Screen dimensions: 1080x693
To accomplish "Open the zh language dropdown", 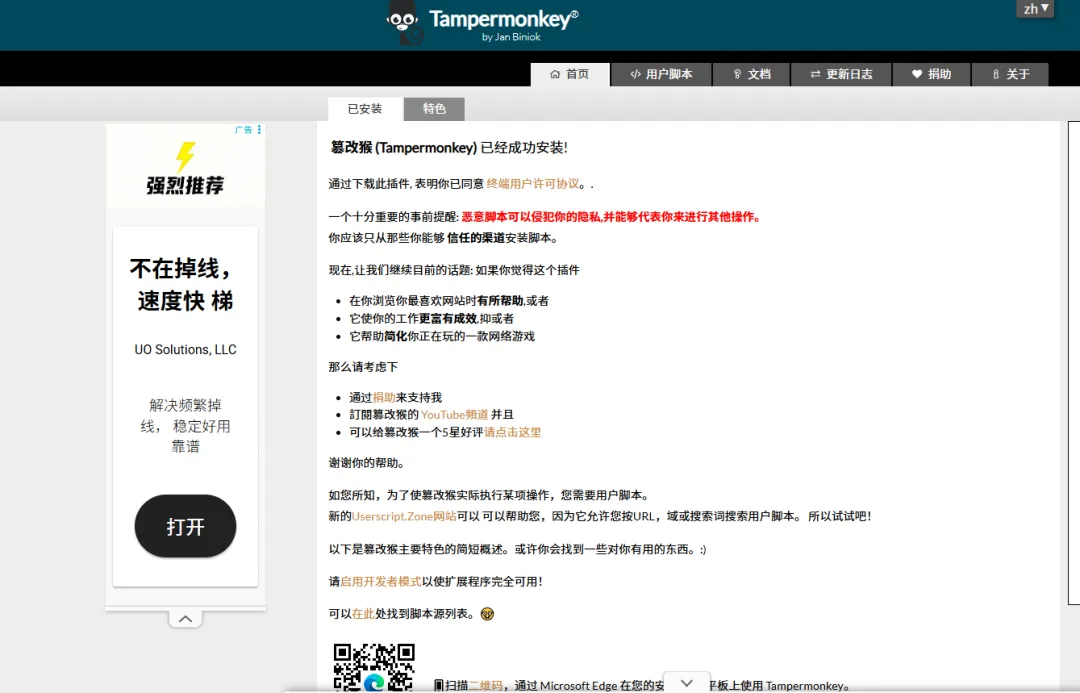I will pos(1035,9).
